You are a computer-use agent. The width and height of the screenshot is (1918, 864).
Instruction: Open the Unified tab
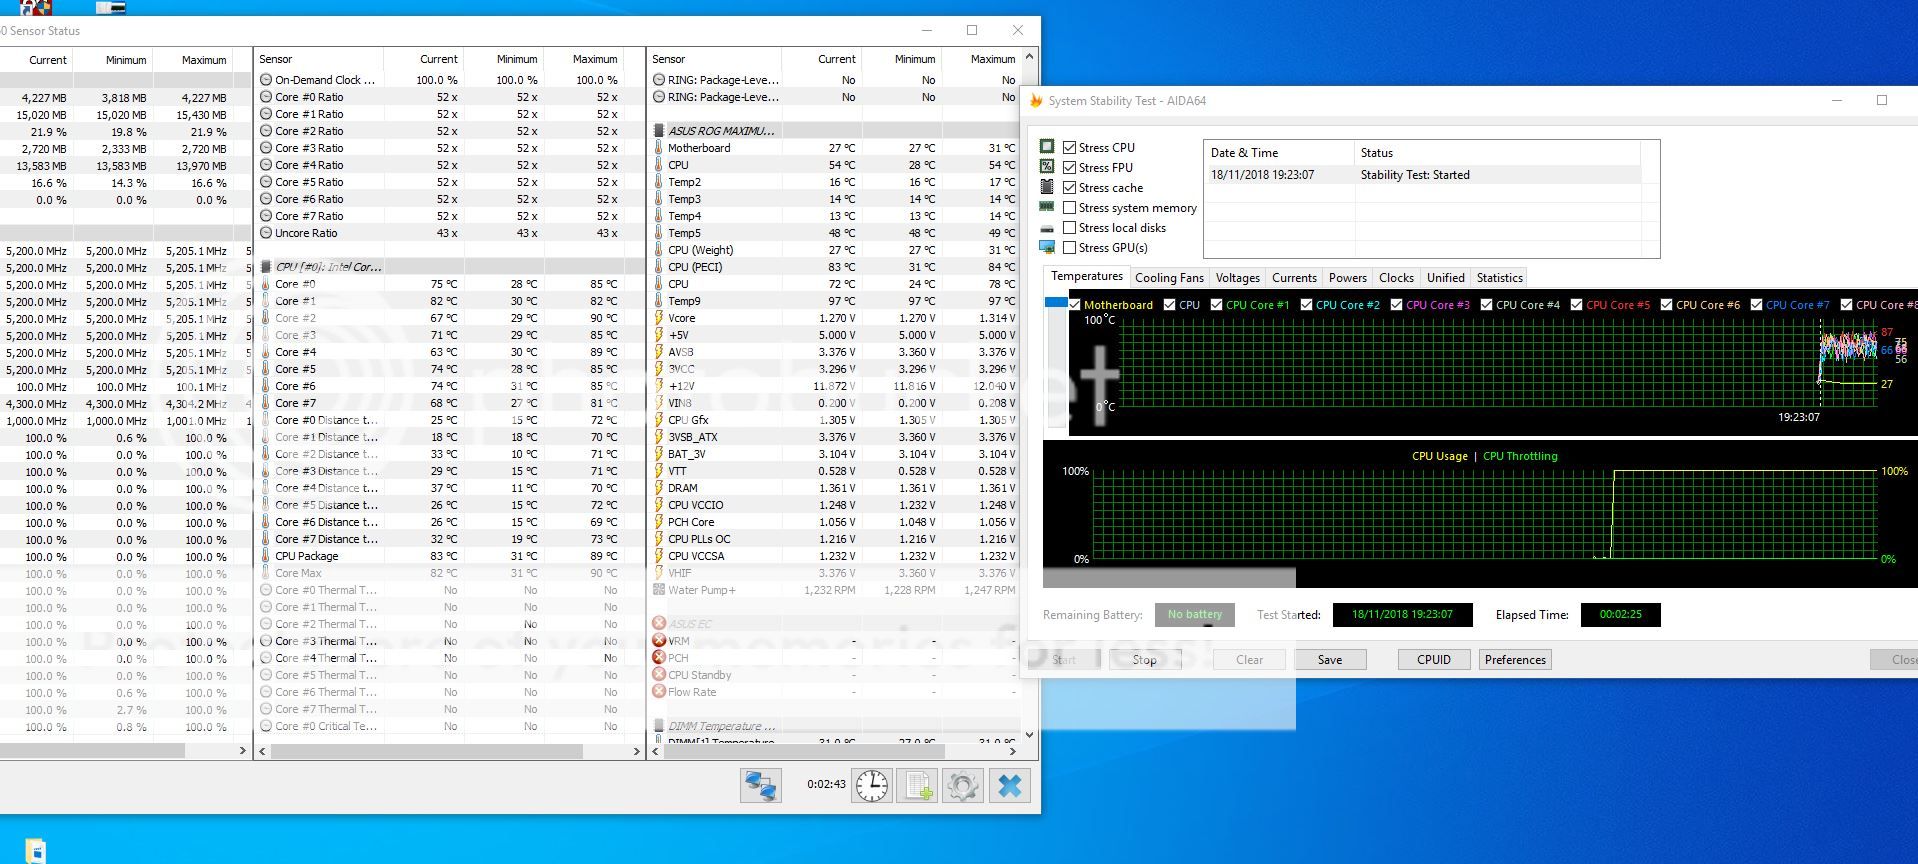[x=1445, y=278]
